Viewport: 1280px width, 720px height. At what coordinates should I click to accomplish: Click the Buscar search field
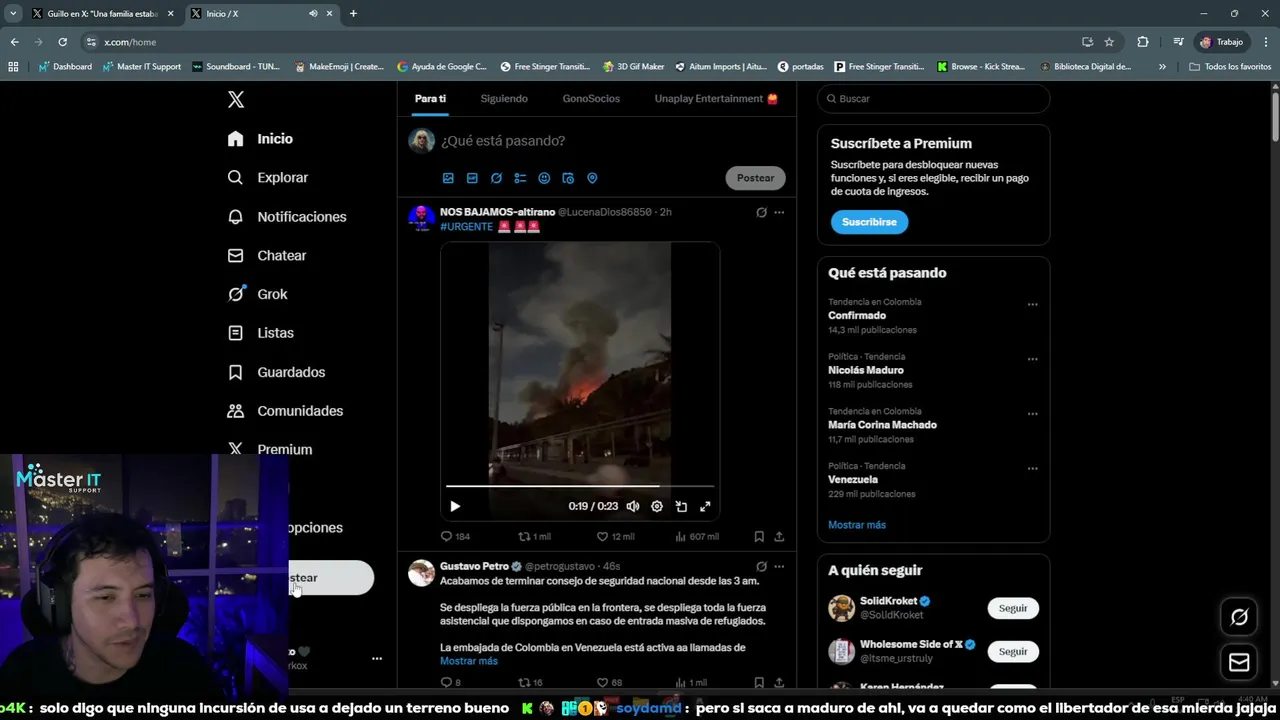coord(933,99)
